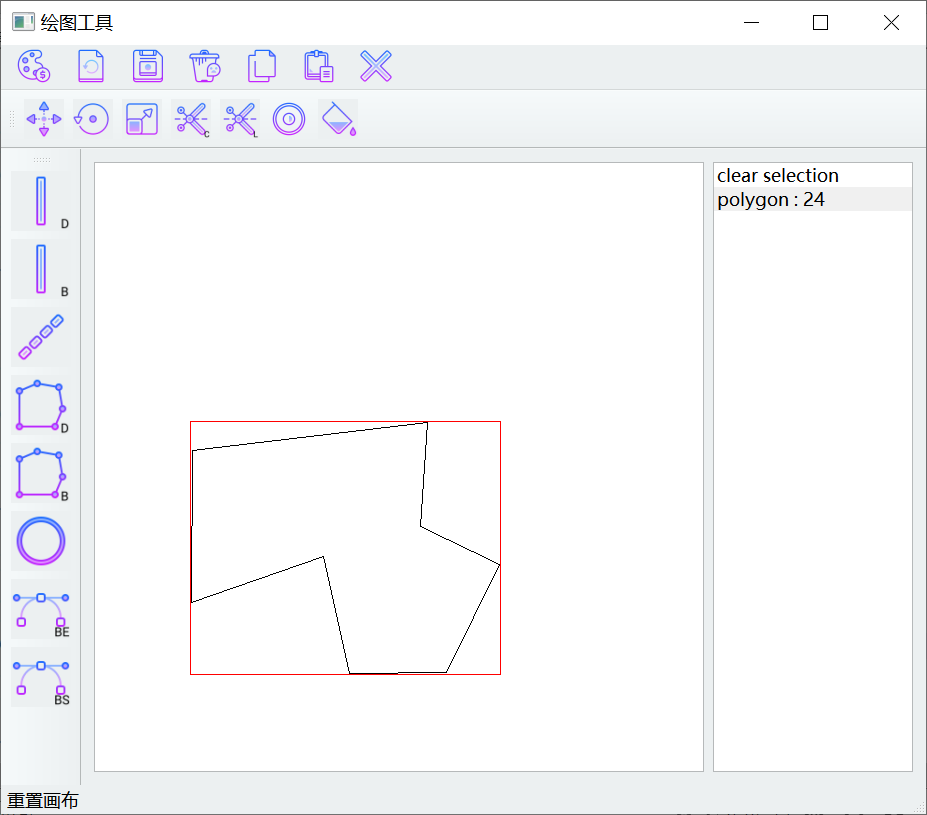Select the concentric circle target tool
Screen dimensions: 927x815
[x=289, y=119]
